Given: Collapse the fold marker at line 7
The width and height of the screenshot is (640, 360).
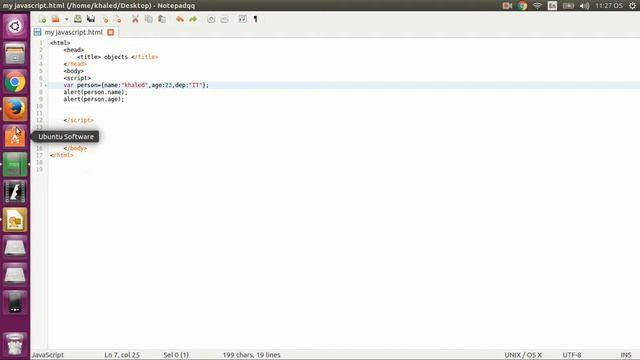Looking at the screenshot, I should (46, 85).
